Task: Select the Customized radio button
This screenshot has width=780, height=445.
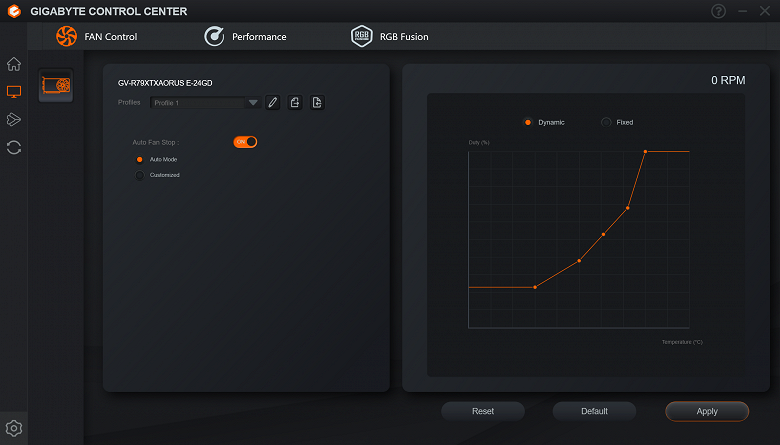Action: coord(140,175)
